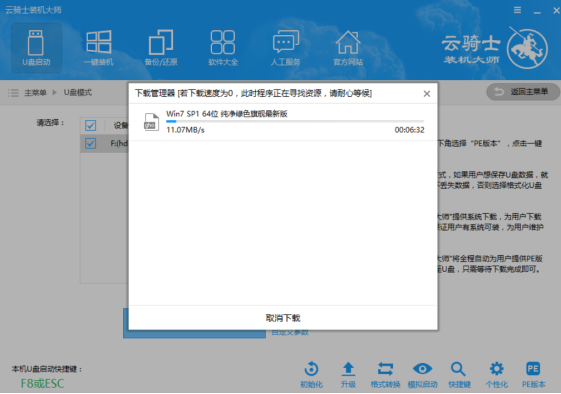
Task: Click the Win7 SP1 download progress bar
Action: tap(295, 122)
